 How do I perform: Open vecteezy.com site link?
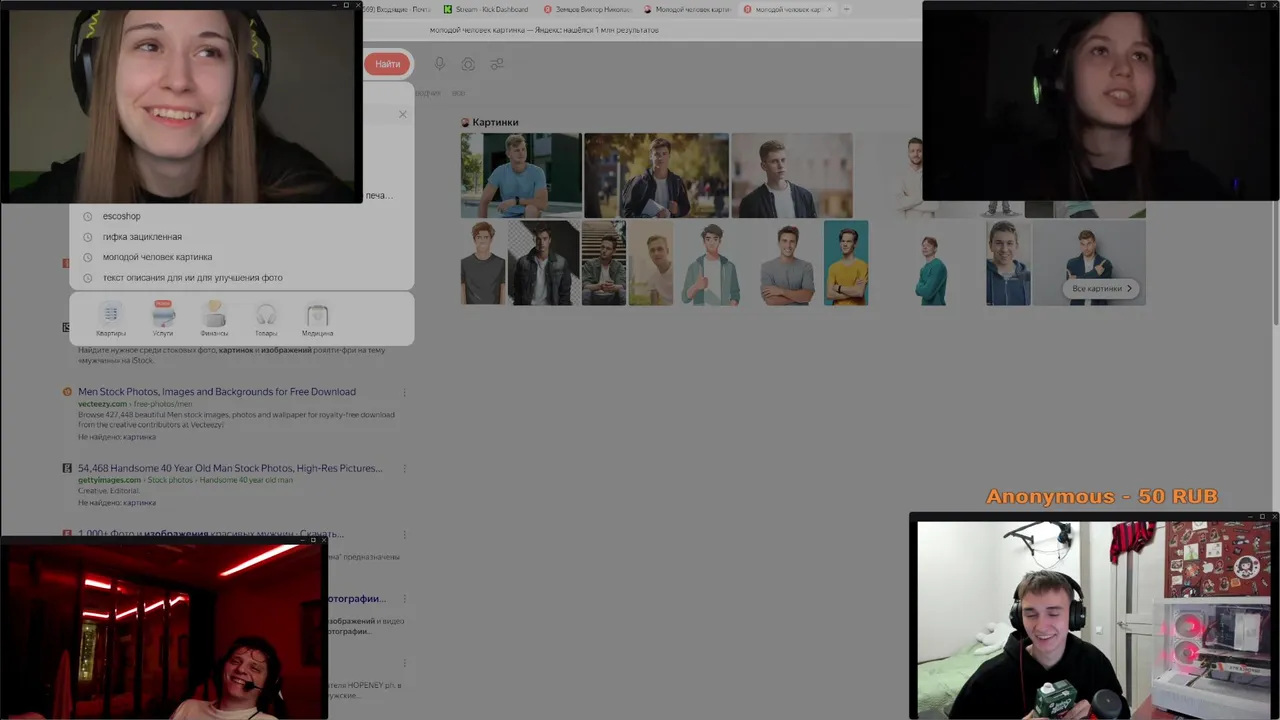(x=102, y=404)
